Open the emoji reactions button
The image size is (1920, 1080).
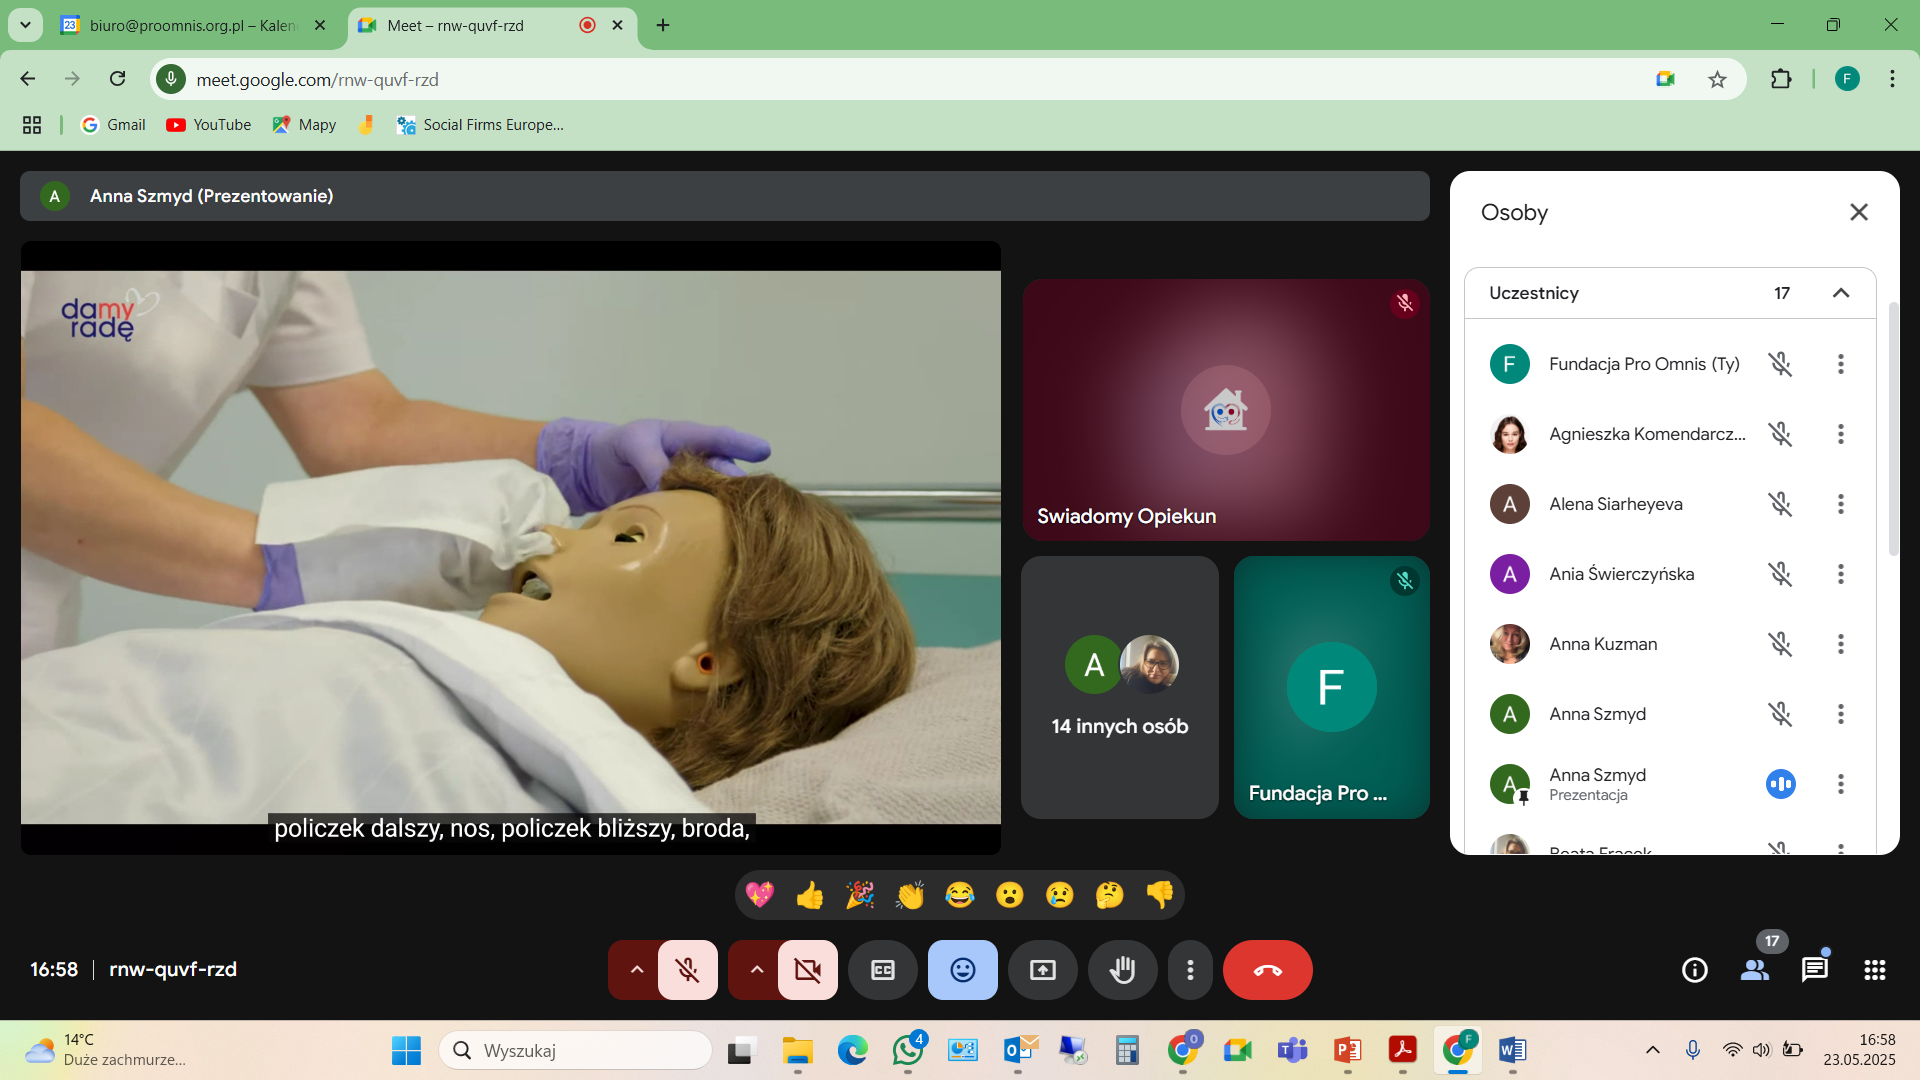962,970
